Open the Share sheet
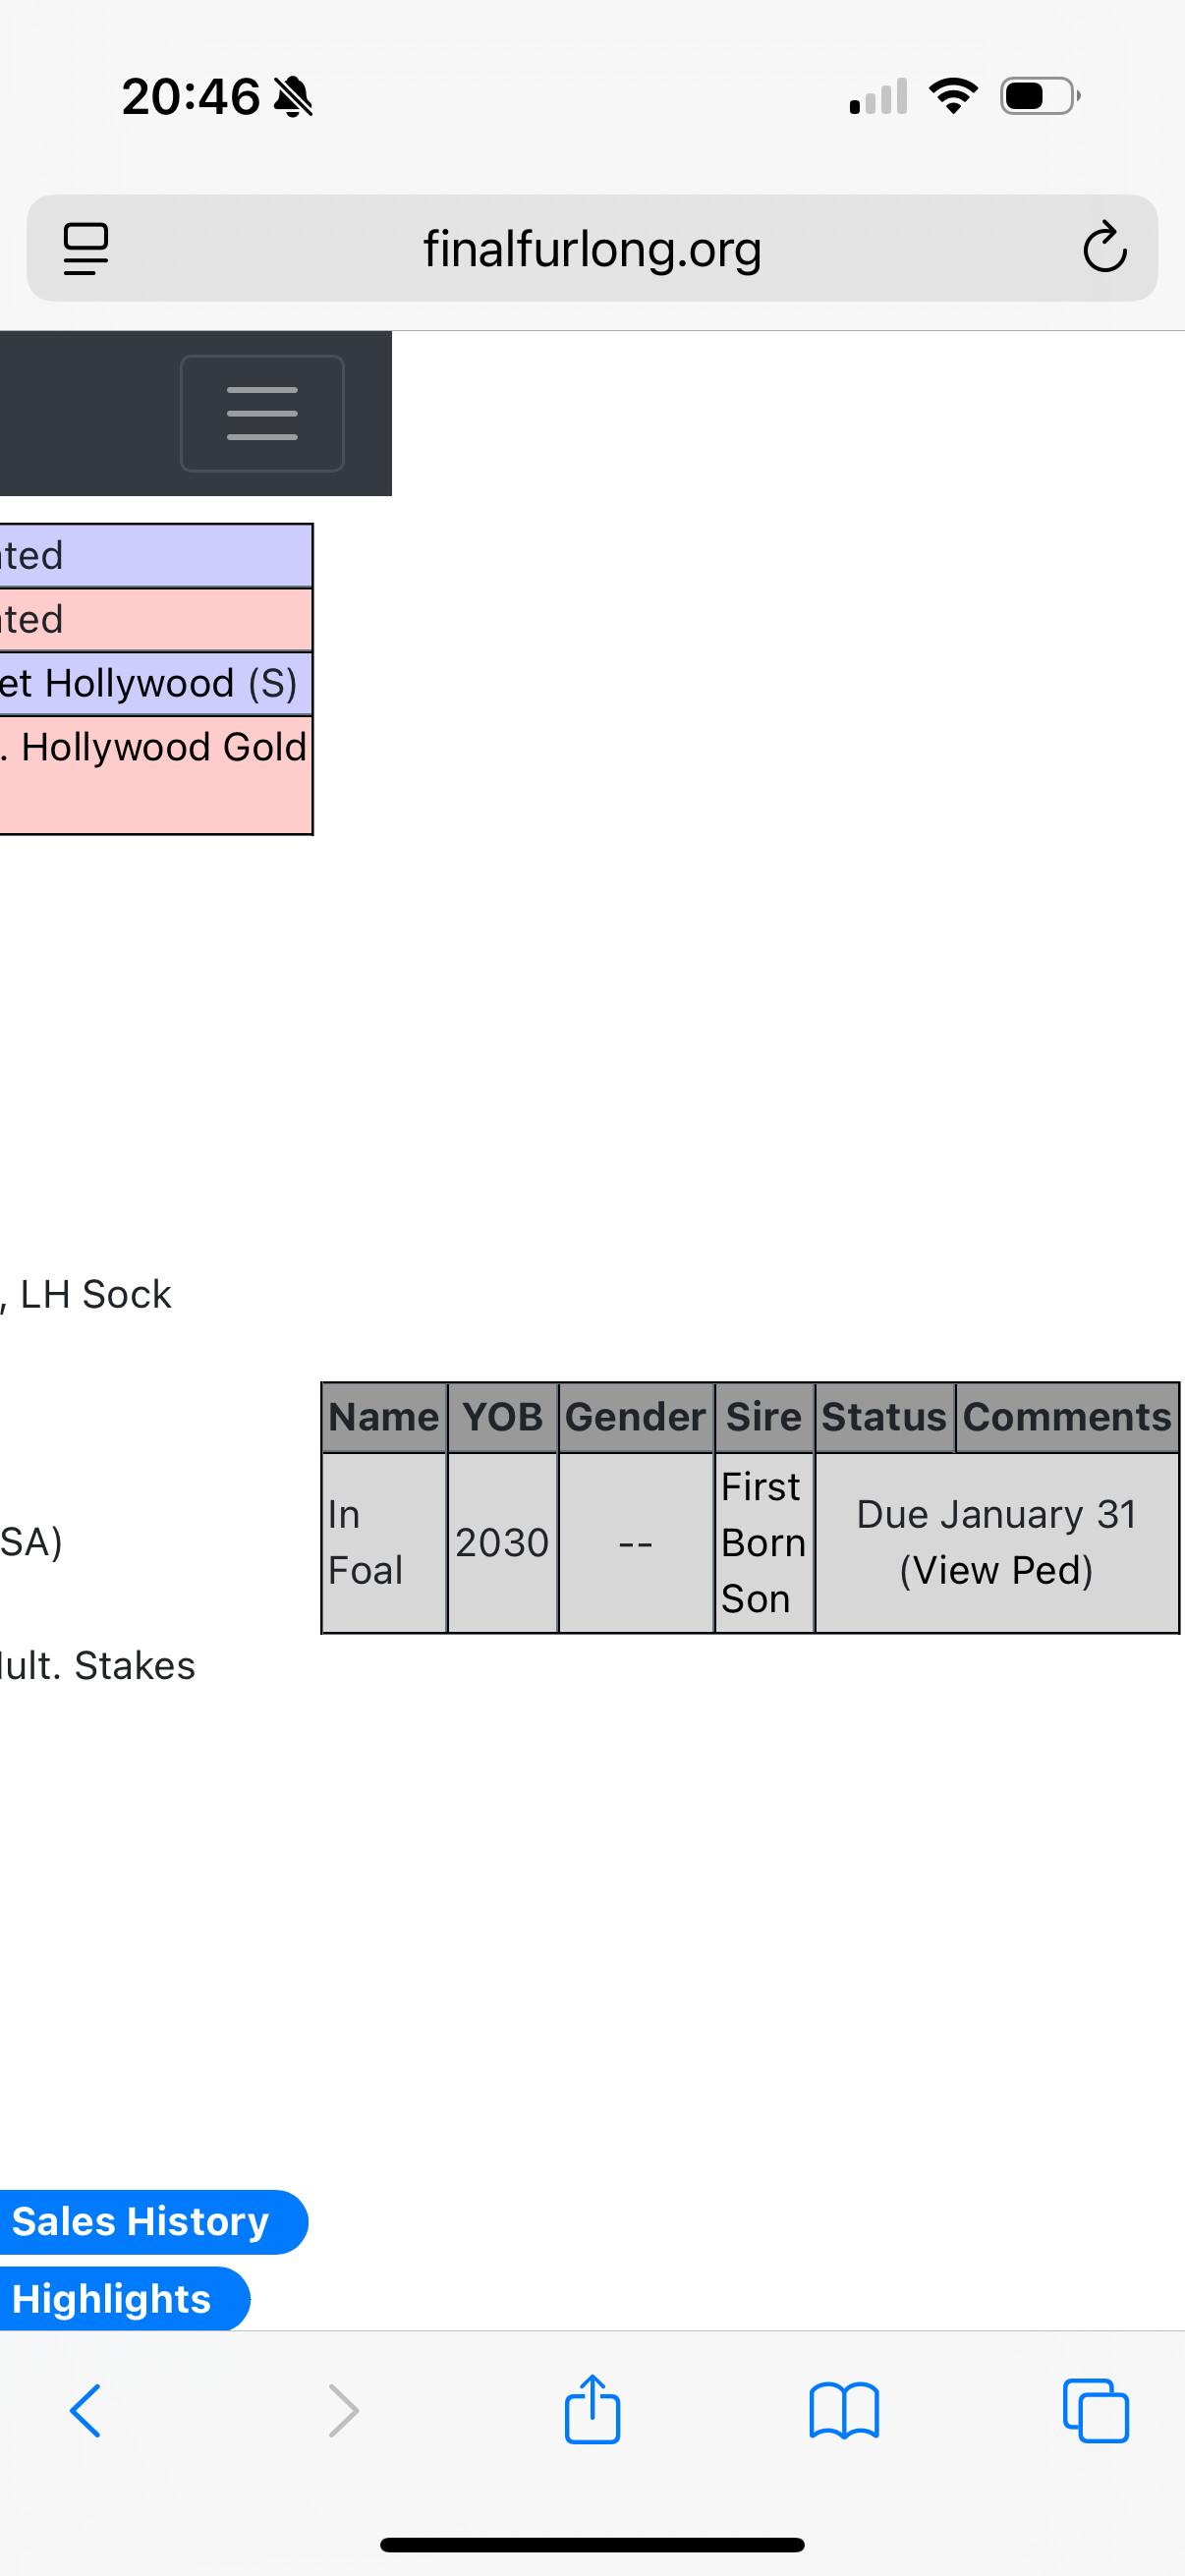 point(592,2410)
